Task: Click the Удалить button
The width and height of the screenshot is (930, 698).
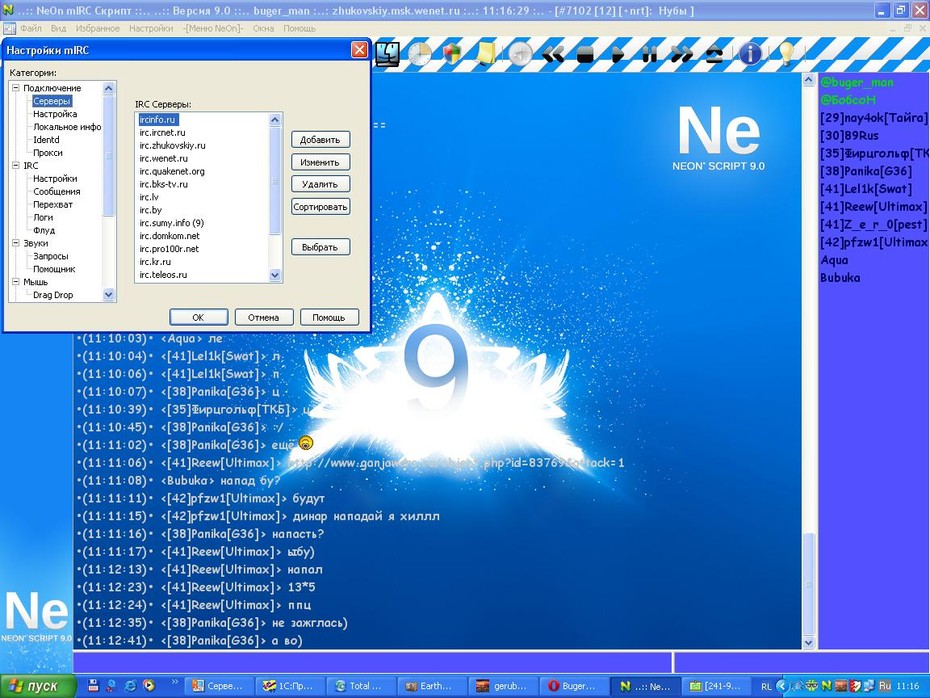Action: [x=320, y=184]
